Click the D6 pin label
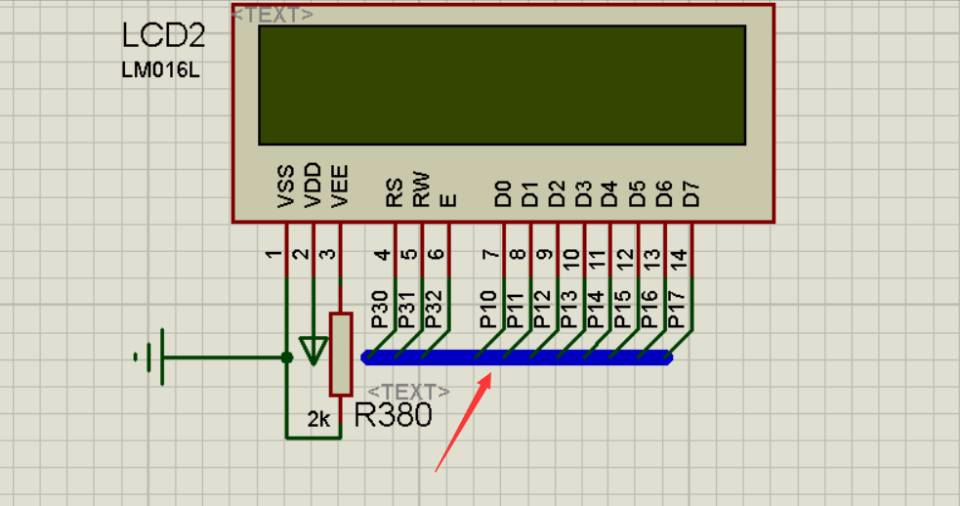Screen dimensions: 960x506 click(x=664, y=194)
